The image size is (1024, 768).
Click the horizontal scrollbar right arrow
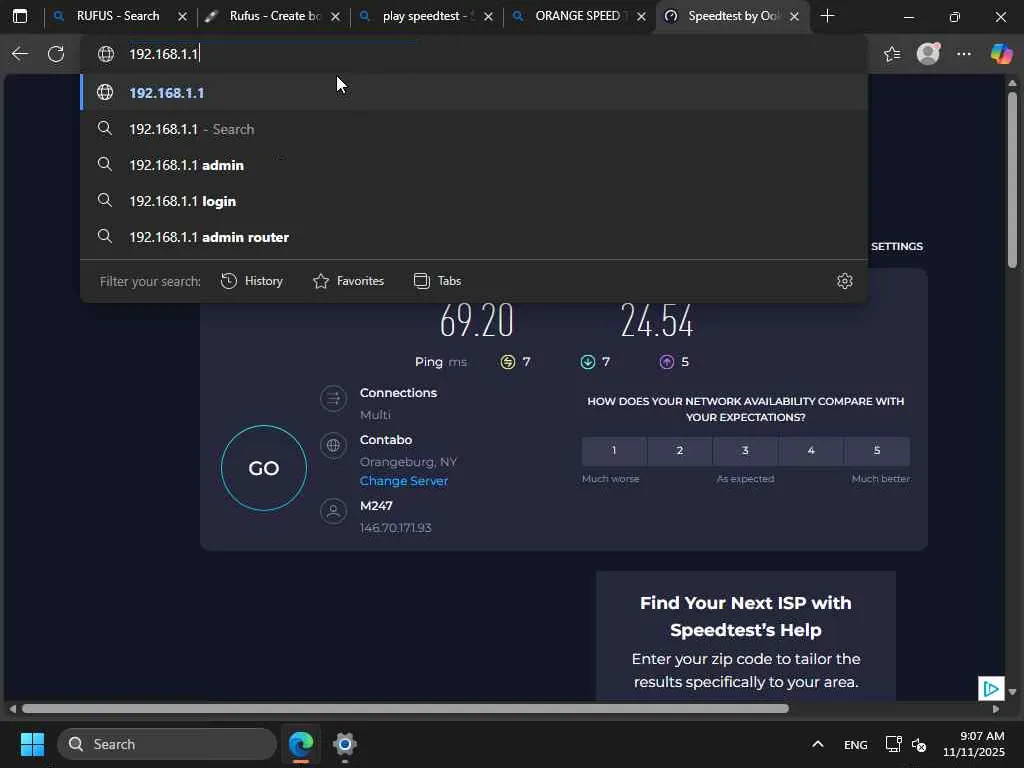coord(996,709)
